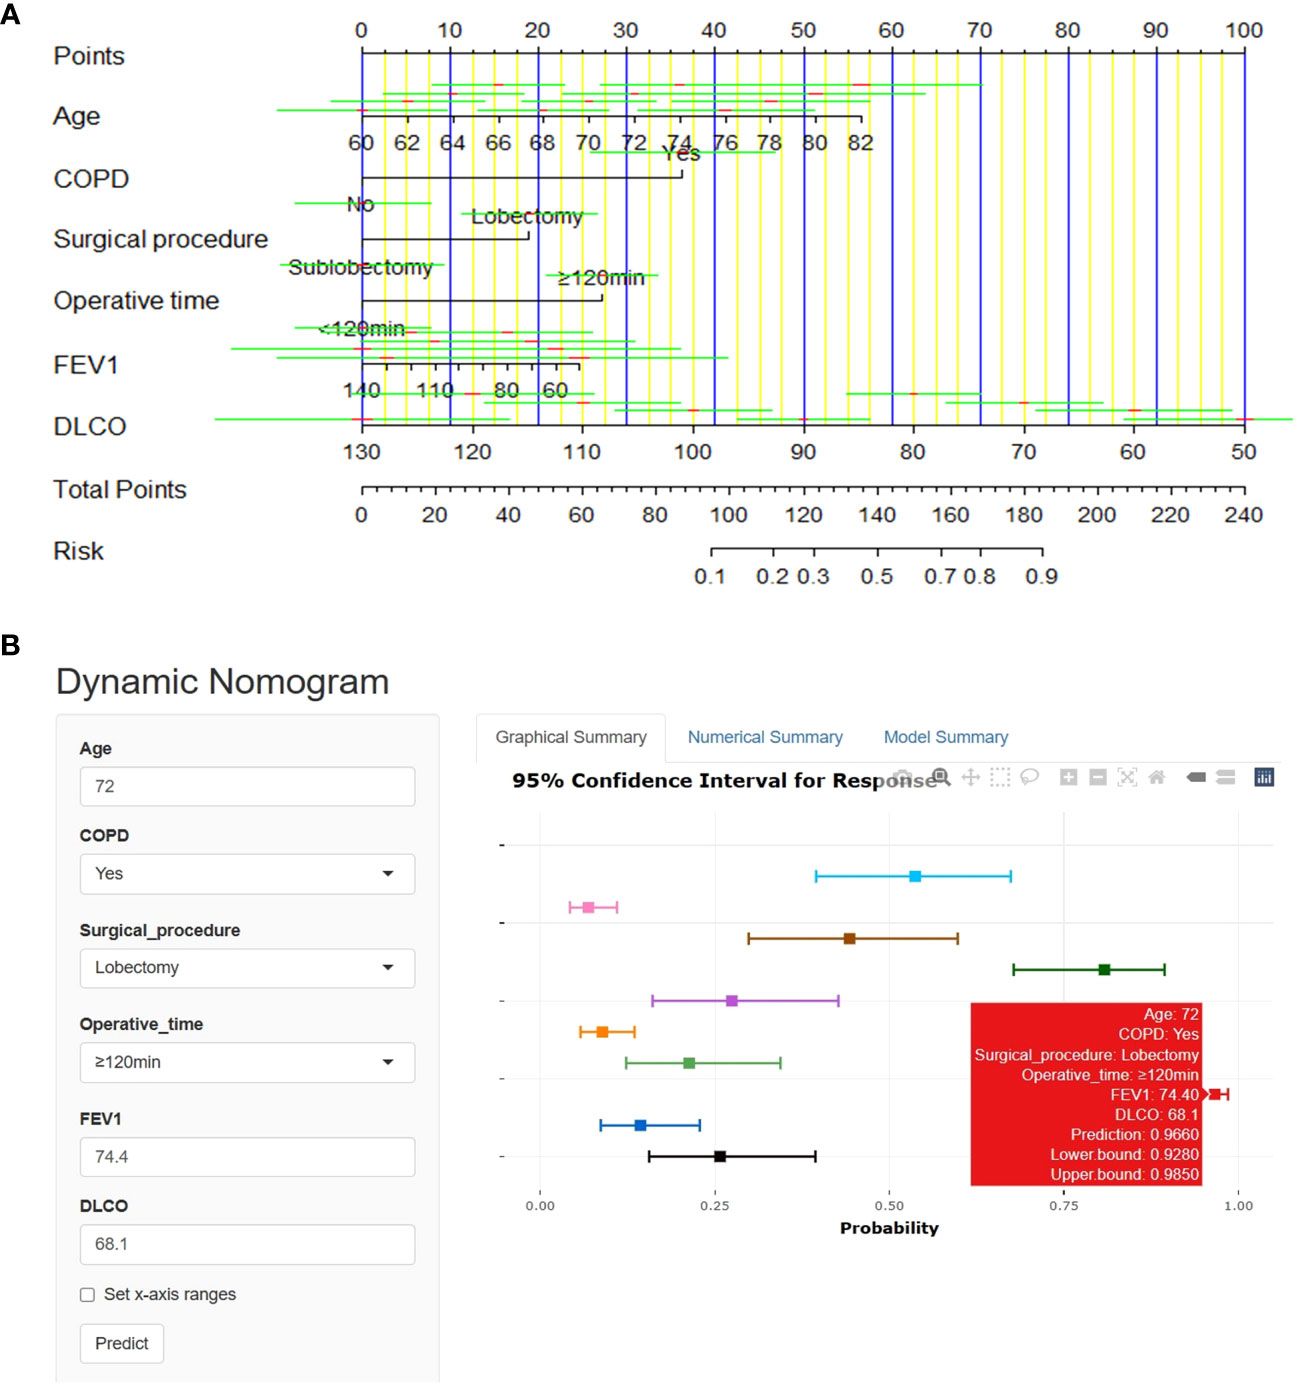Click the 'Probability' x-axis title
Screen dimensions: 1299x1385
pyautogui.click(x=889, y=1228)
